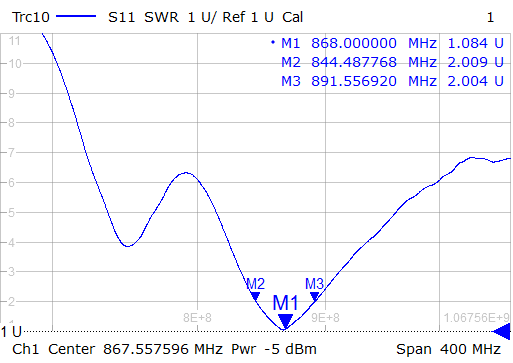Image resolution: width=513 pixels, height=363 pixels.
Task: Click the Ch1 channel label
Action: pos(25,349)
